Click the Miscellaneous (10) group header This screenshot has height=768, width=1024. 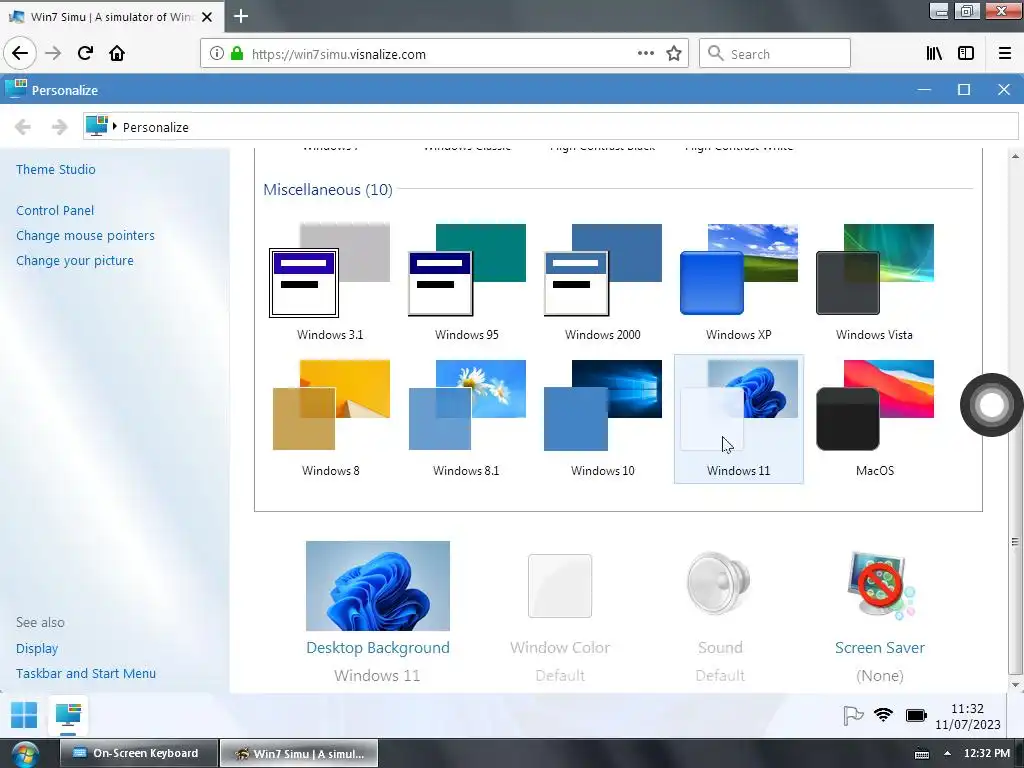[328, 189]
